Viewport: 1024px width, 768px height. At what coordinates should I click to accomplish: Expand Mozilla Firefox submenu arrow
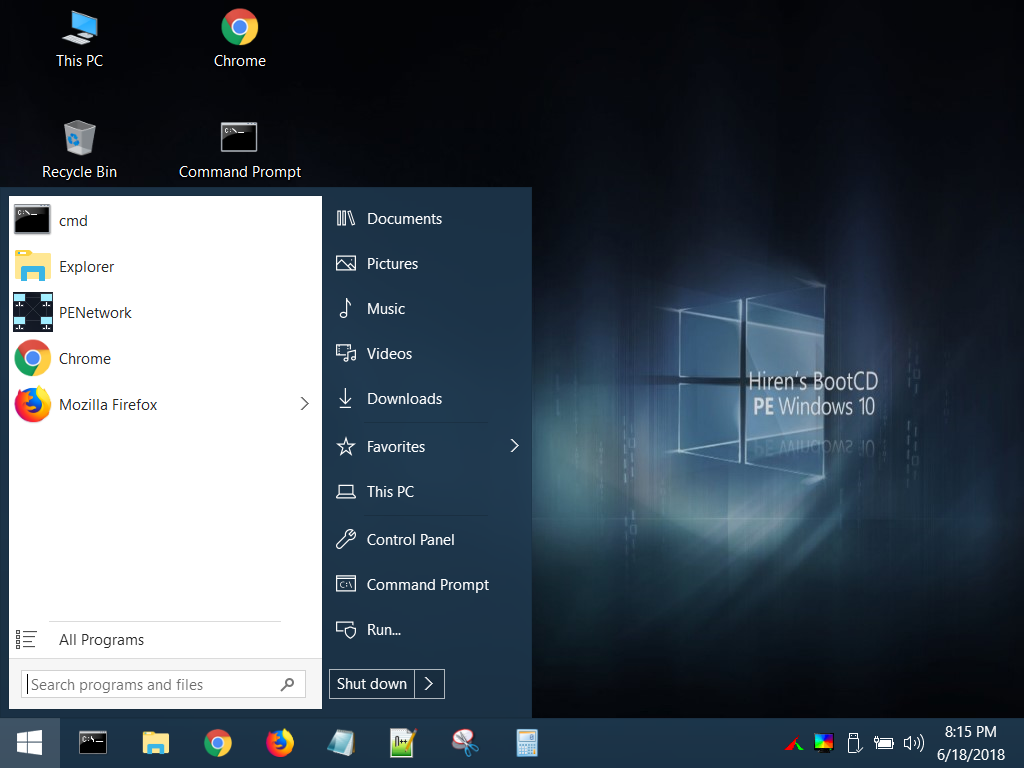point(304,404)
